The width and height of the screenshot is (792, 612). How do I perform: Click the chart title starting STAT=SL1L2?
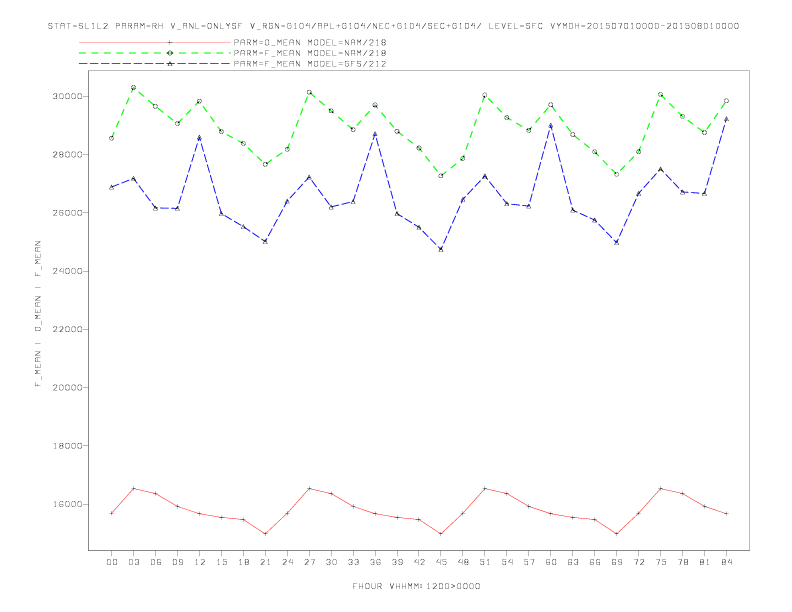pyautogui.click(x=393, y=26)
